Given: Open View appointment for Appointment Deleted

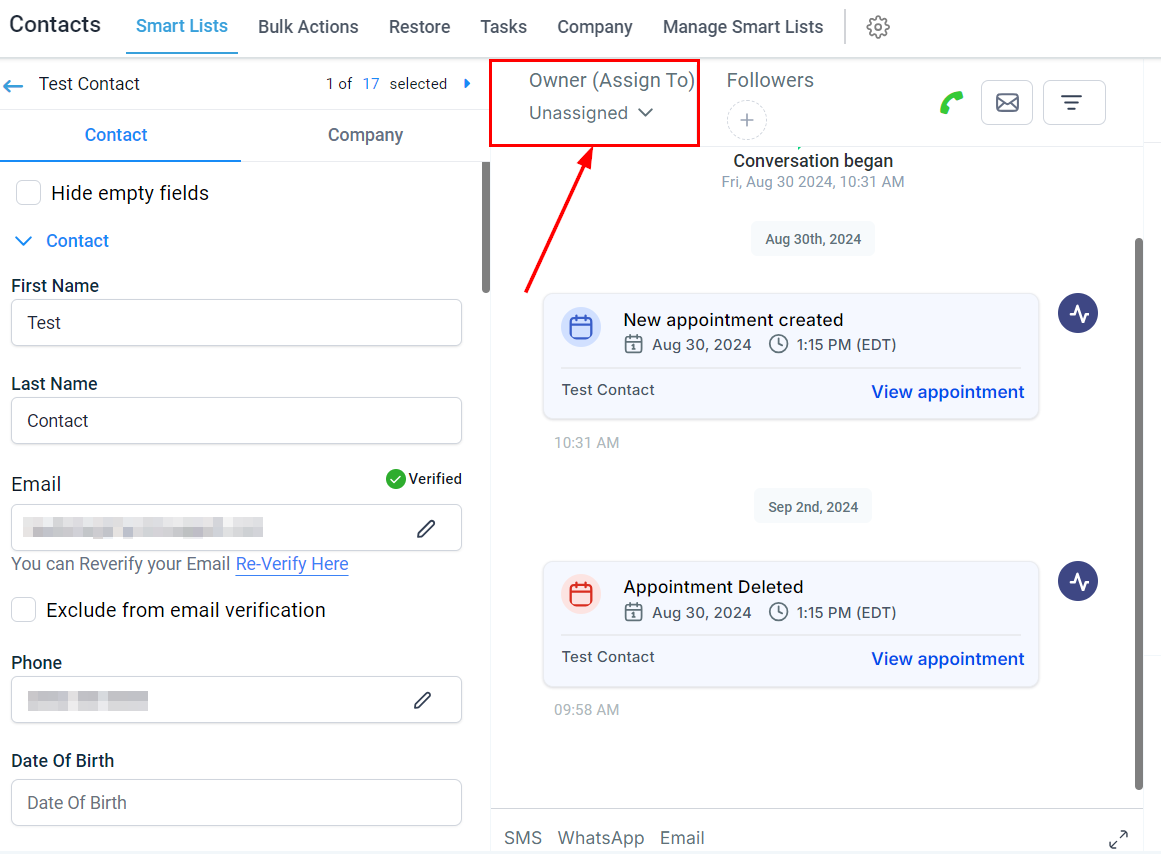Looking at the screenshot, I should point(947,658).
